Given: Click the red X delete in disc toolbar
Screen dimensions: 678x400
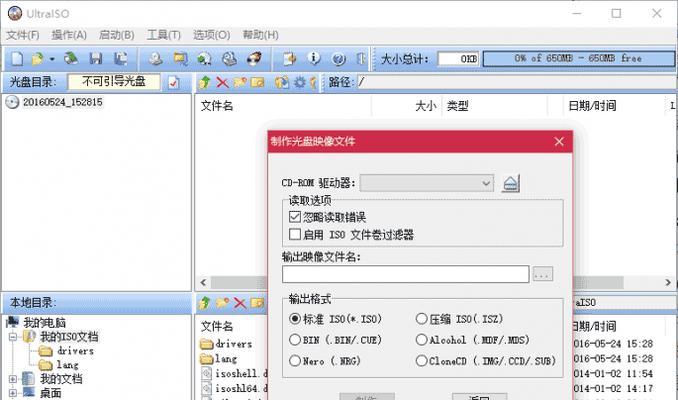Looking at the screenshot, I should [x=222, y=82].
